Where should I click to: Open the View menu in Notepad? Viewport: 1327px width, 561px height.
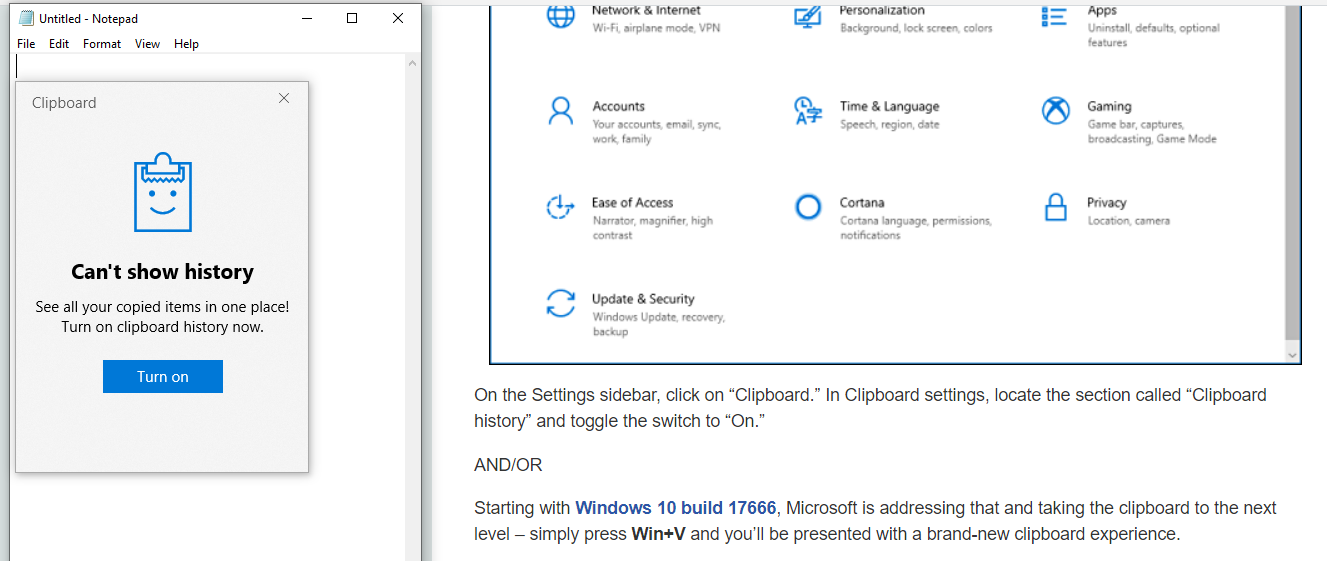point(147,44)
